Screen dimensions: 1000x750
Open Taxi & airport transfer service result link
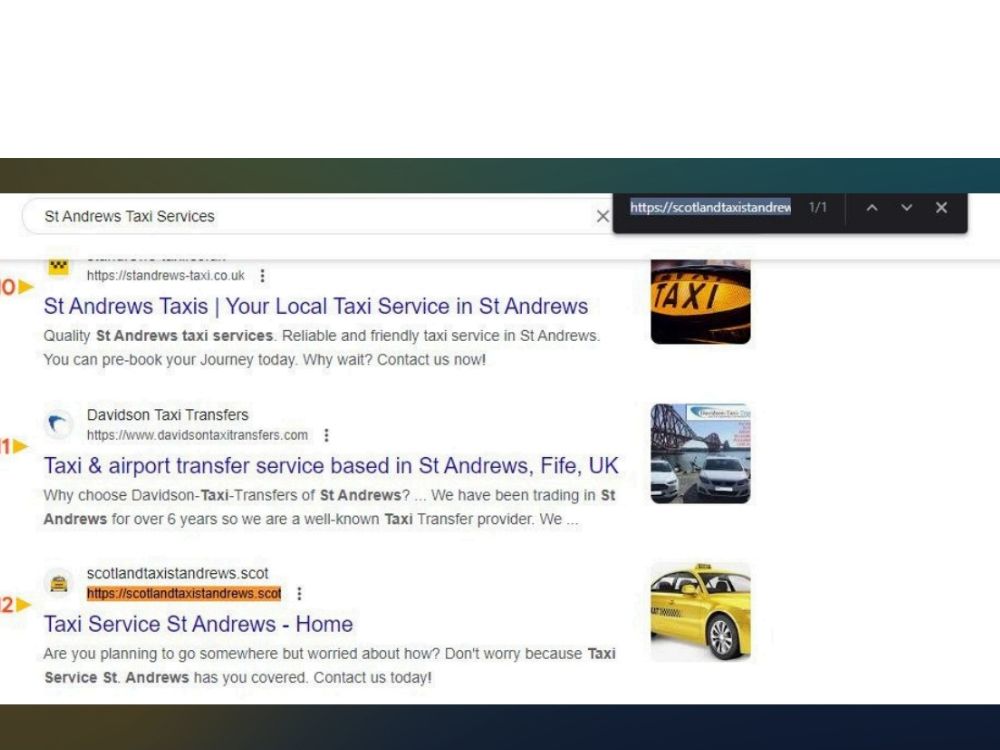(331, 466)
